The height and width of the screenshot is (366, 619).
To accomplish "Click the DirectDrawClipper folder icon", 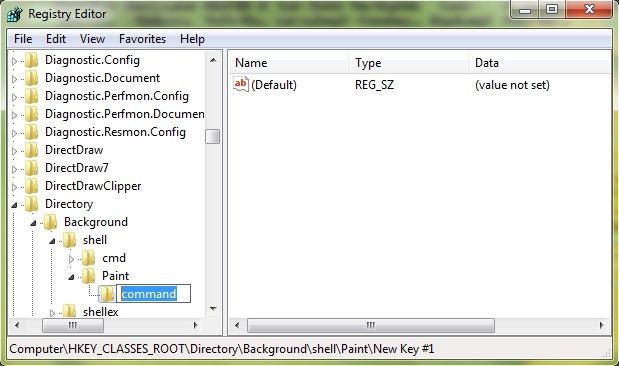I will (x=32, y=186).
